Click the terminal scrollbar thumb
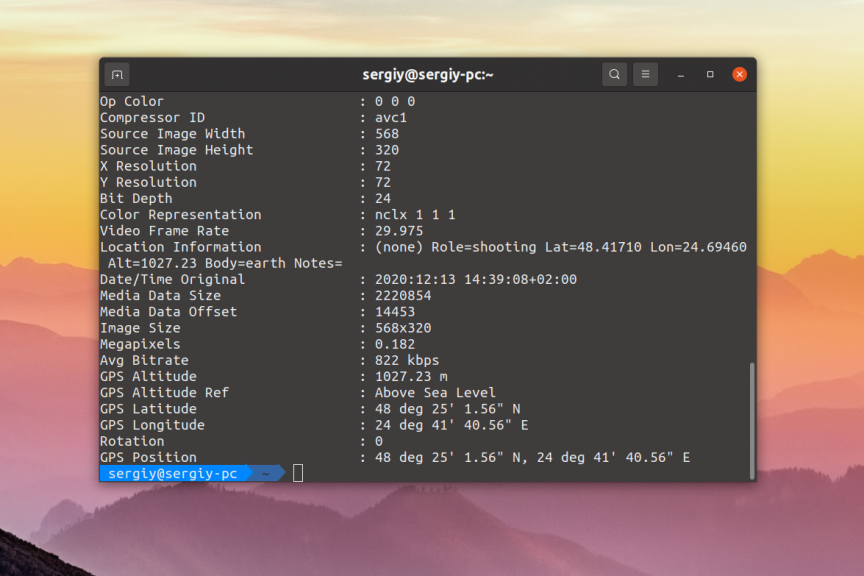This screenshot has height=576, width=864. tap(751, 418)
